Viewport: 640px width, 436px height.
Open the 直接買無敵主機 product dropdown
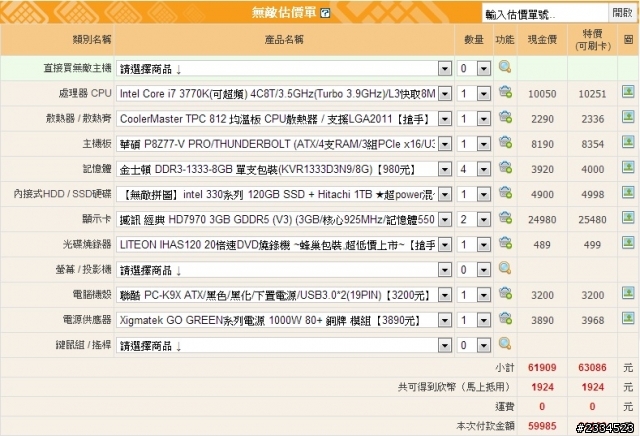(x=284, y=69)
